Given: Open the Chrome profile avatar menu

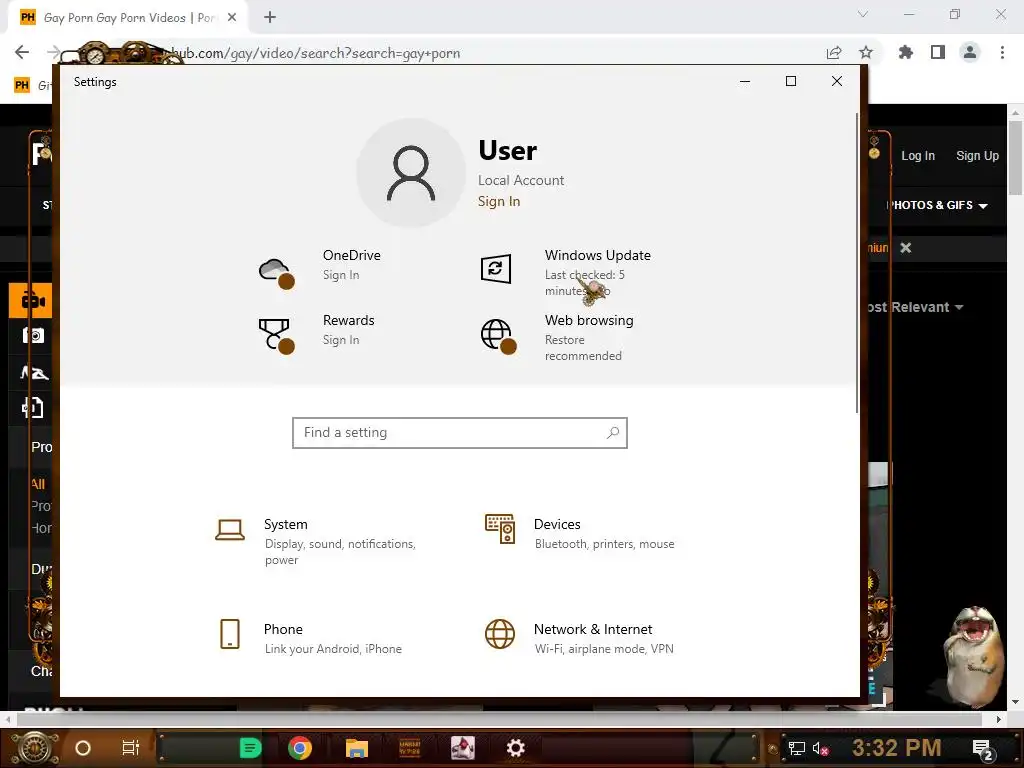Looking at the screenshot, I should (x=970, y=52).
